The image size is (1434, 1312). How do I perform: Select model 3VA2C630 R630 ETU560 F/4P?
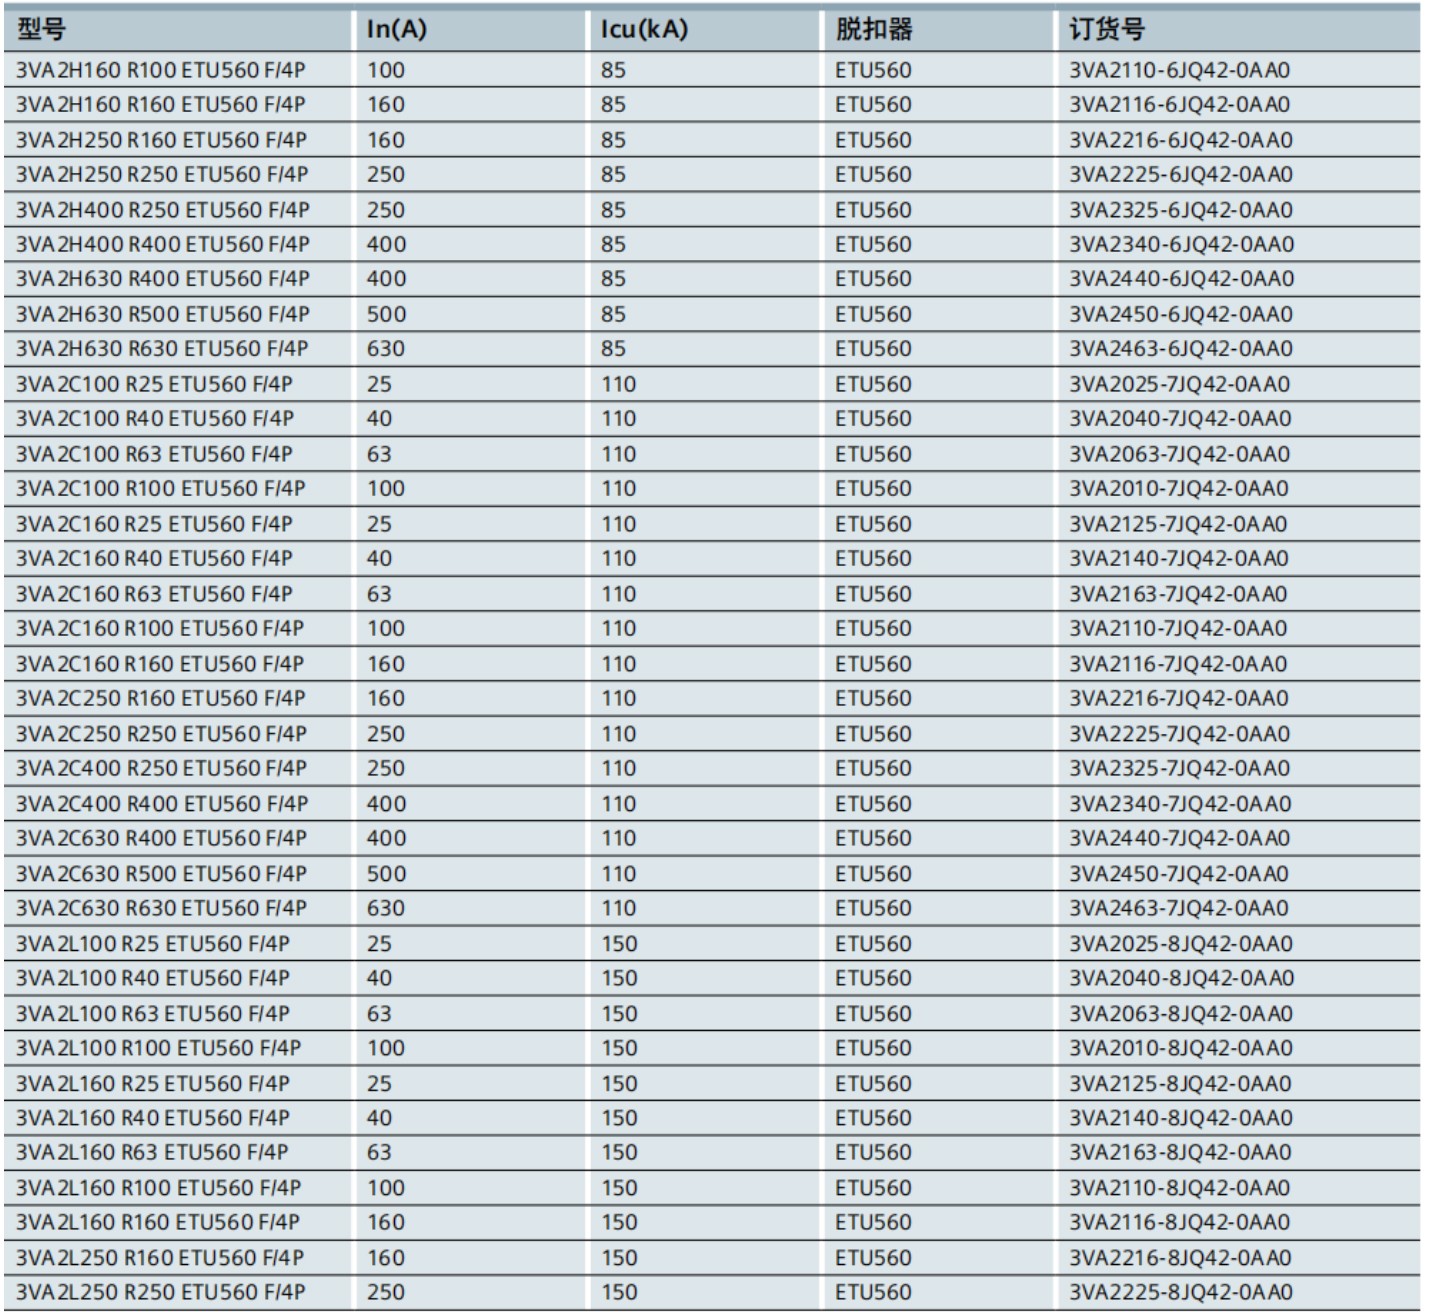tap(161, 908)
